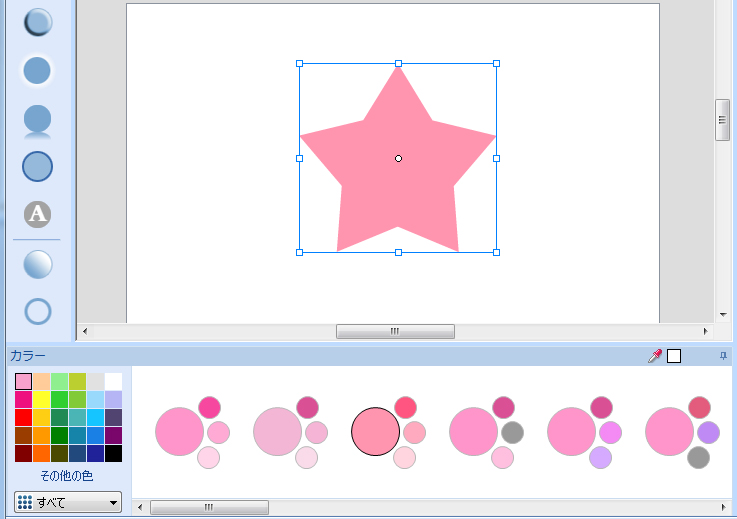
Task: Pin the カラー panel
Action: tap(723, 356)
